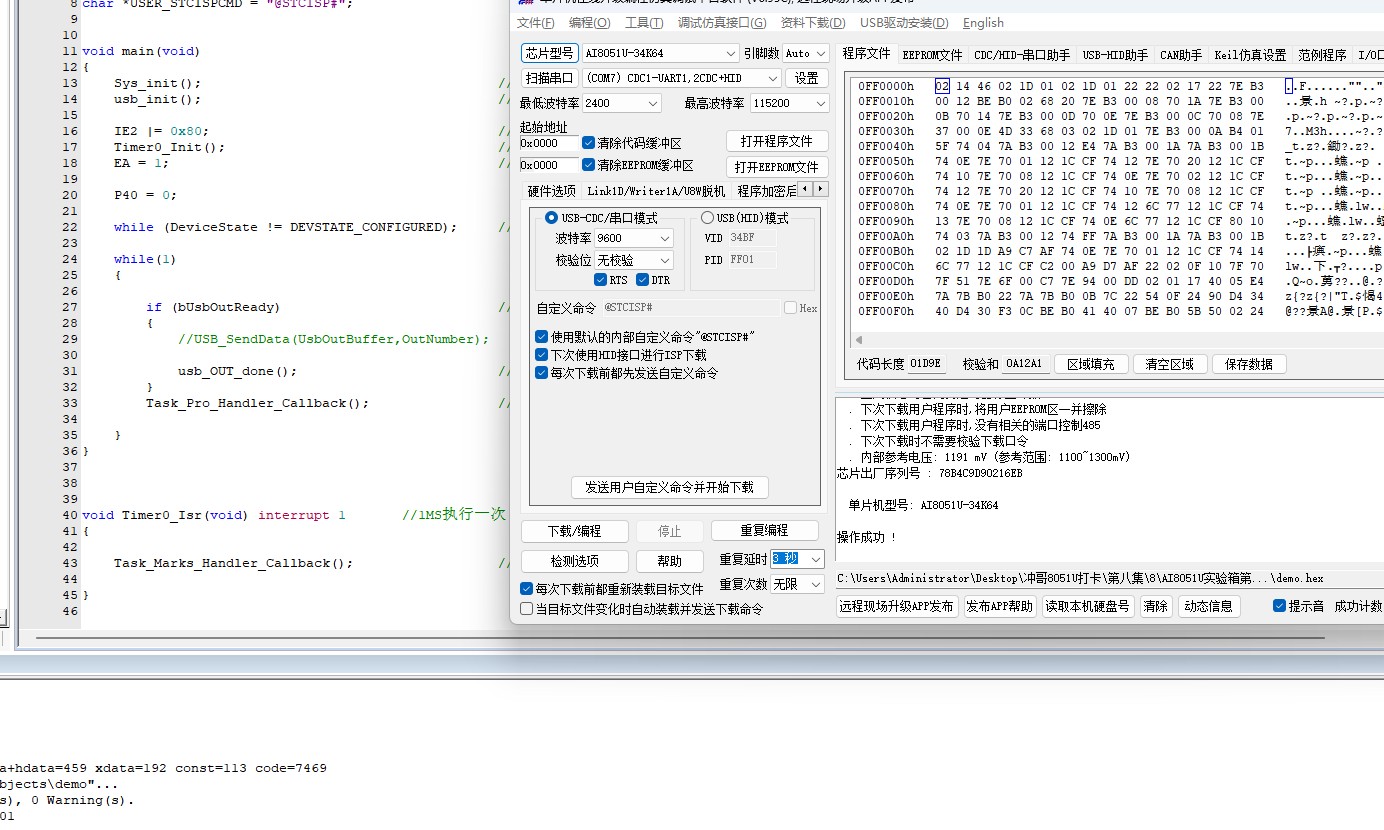
Task: Select USB(HID)模式 radio button
Action: 707,217
